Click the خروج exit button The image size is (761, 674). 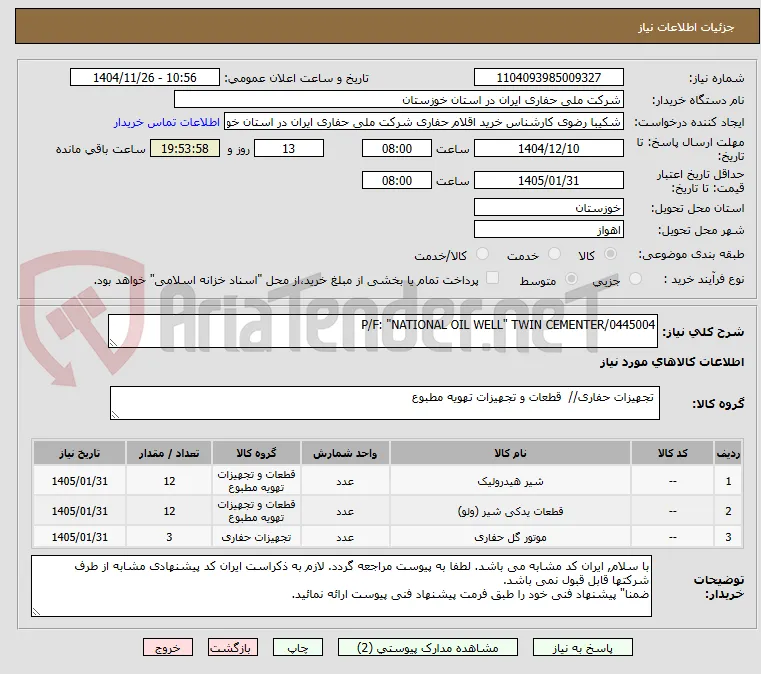[x=167, y=648]
